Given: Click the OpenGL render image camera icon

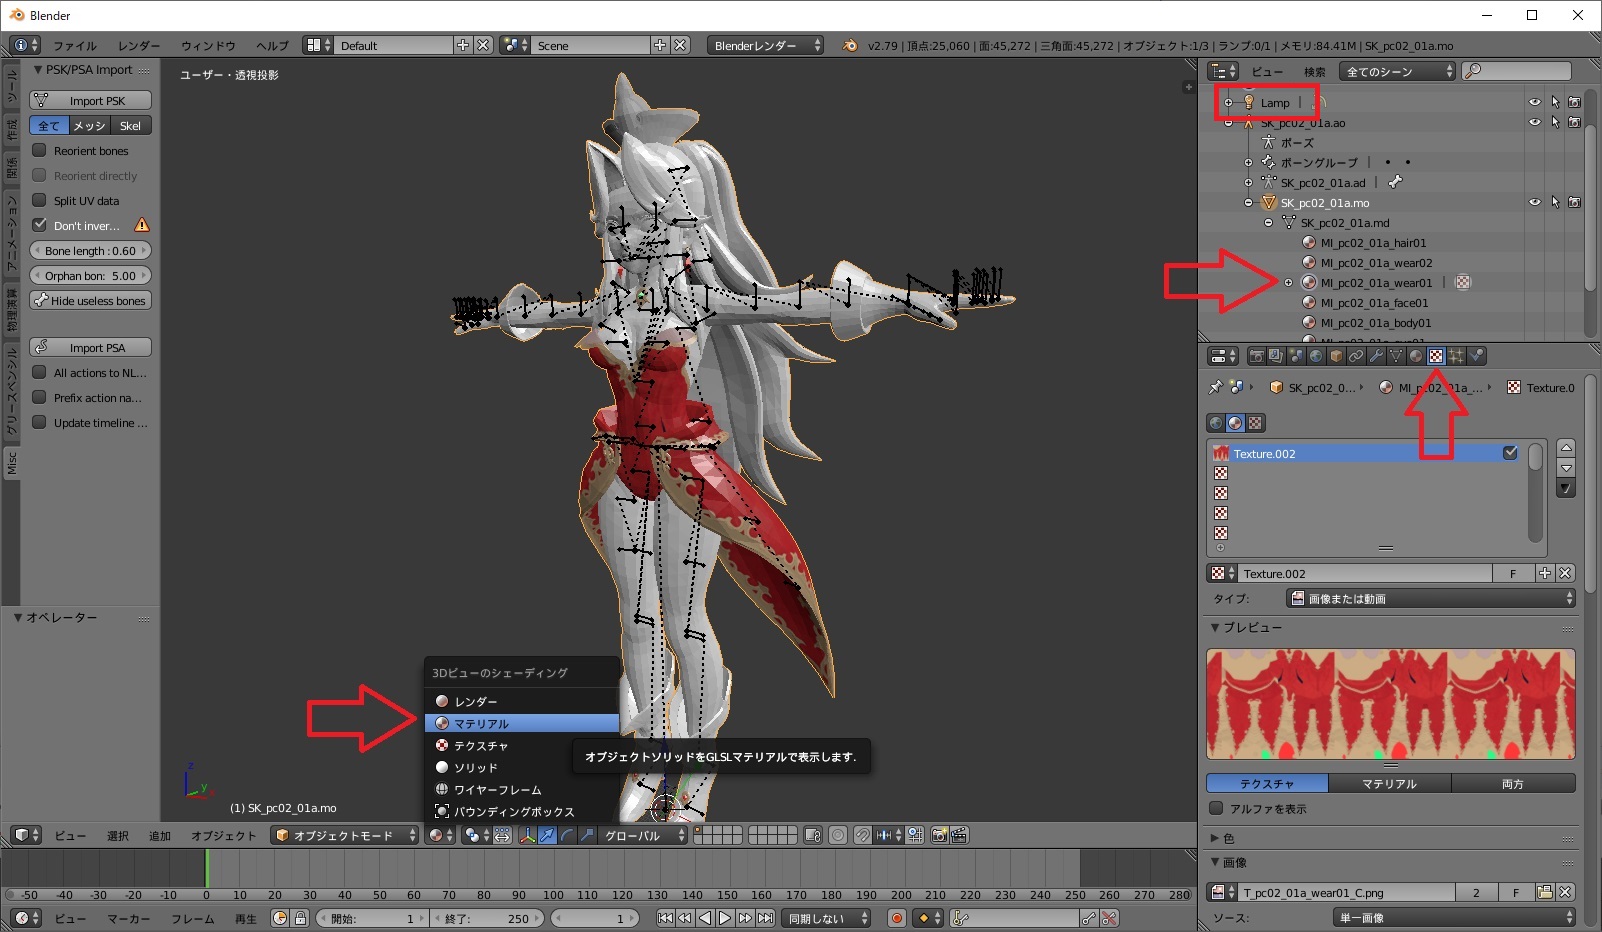Looking at the screenshot, I should [x=939, y=835].
